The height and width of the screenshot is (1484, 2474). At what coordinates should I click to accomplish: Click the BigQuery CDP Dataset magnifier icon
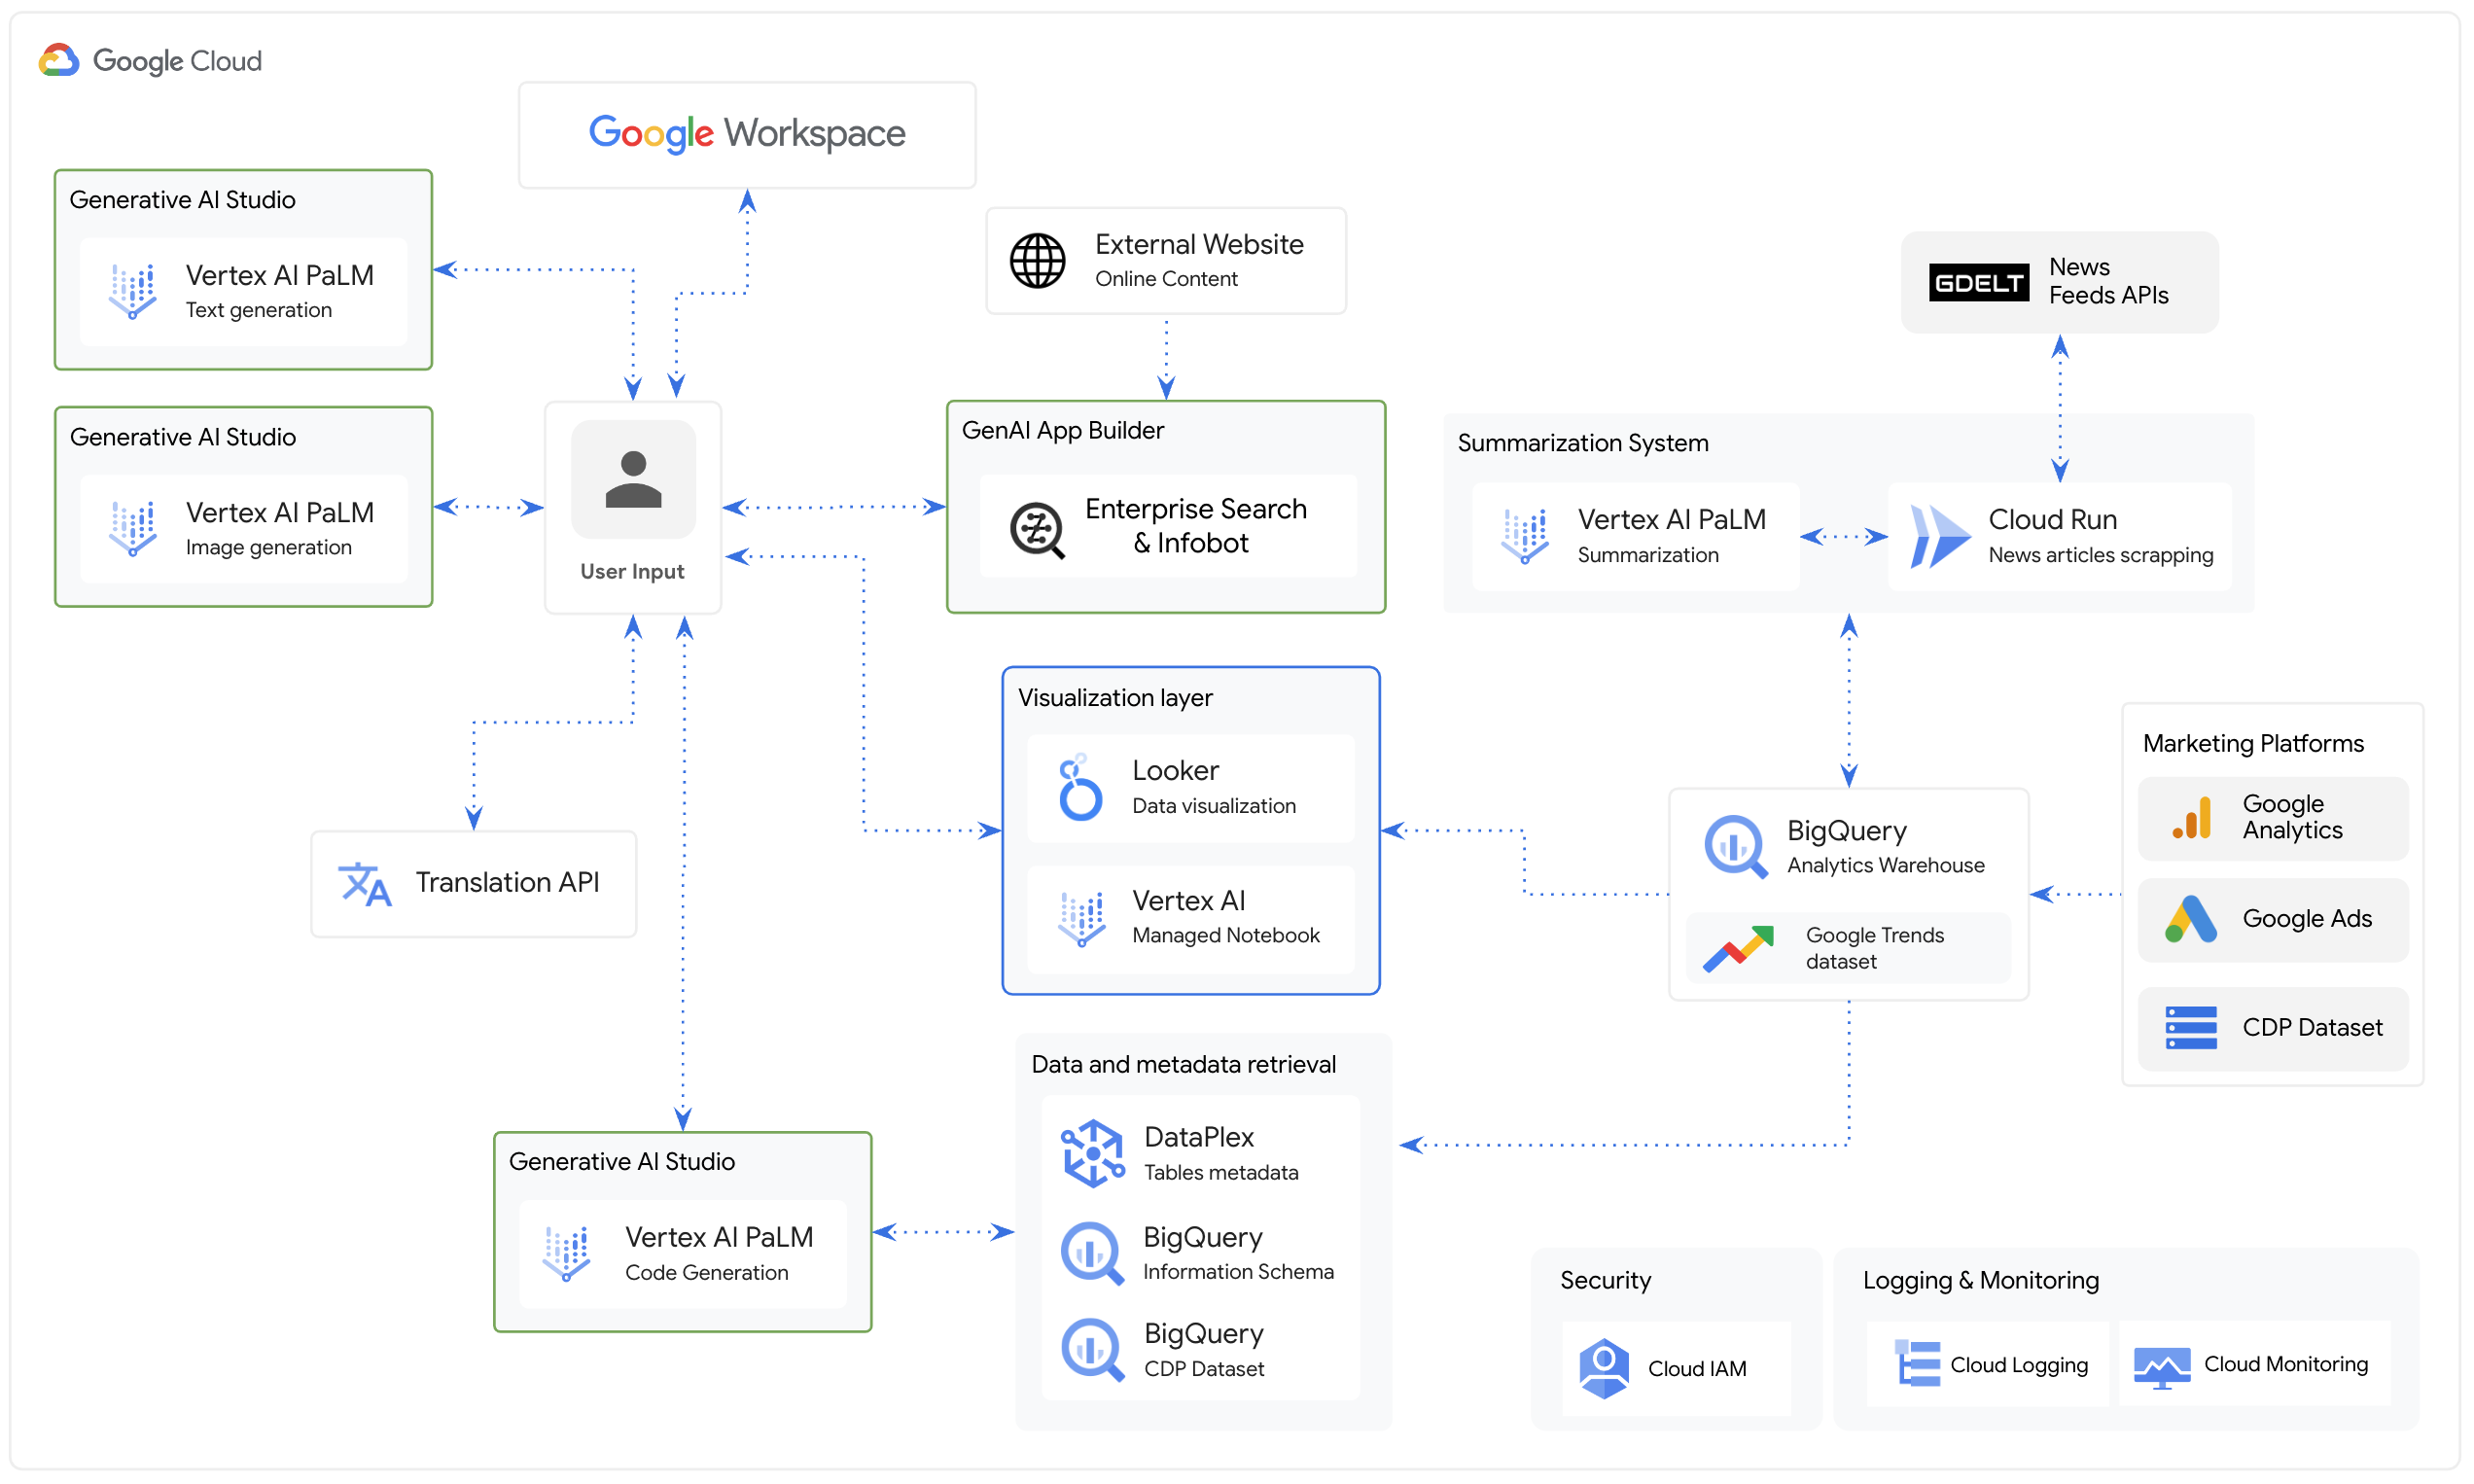(x=1093, y=1350)
